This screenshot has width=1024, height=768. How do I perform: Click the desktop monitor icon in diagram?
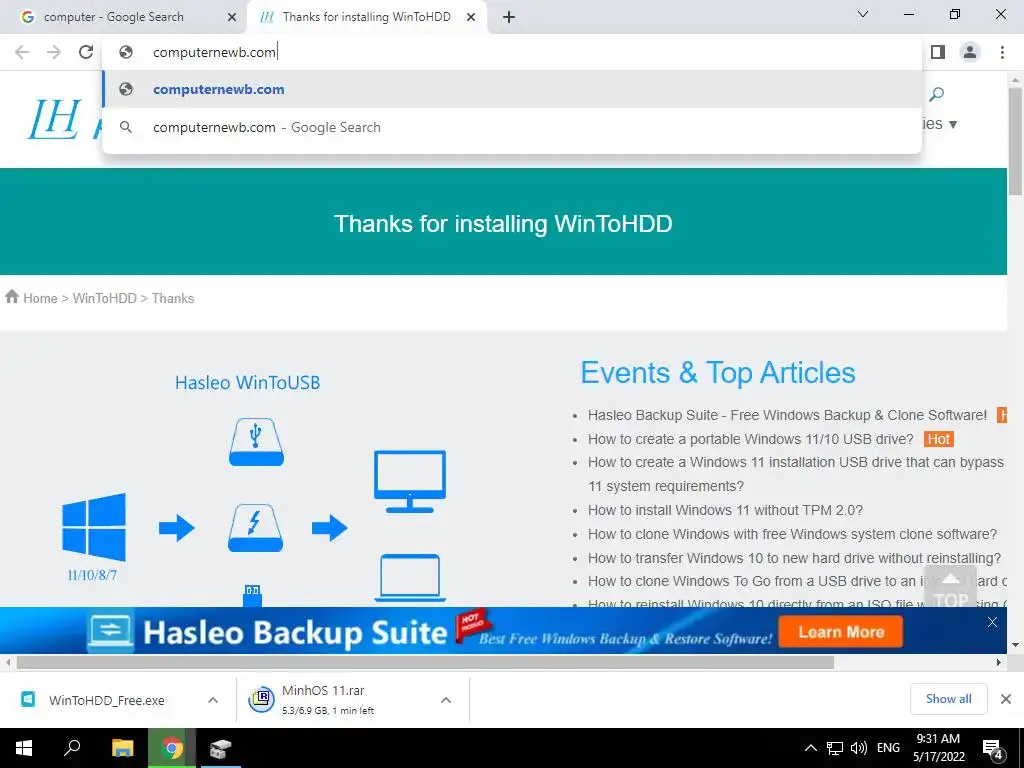click(x=409, y=482)
